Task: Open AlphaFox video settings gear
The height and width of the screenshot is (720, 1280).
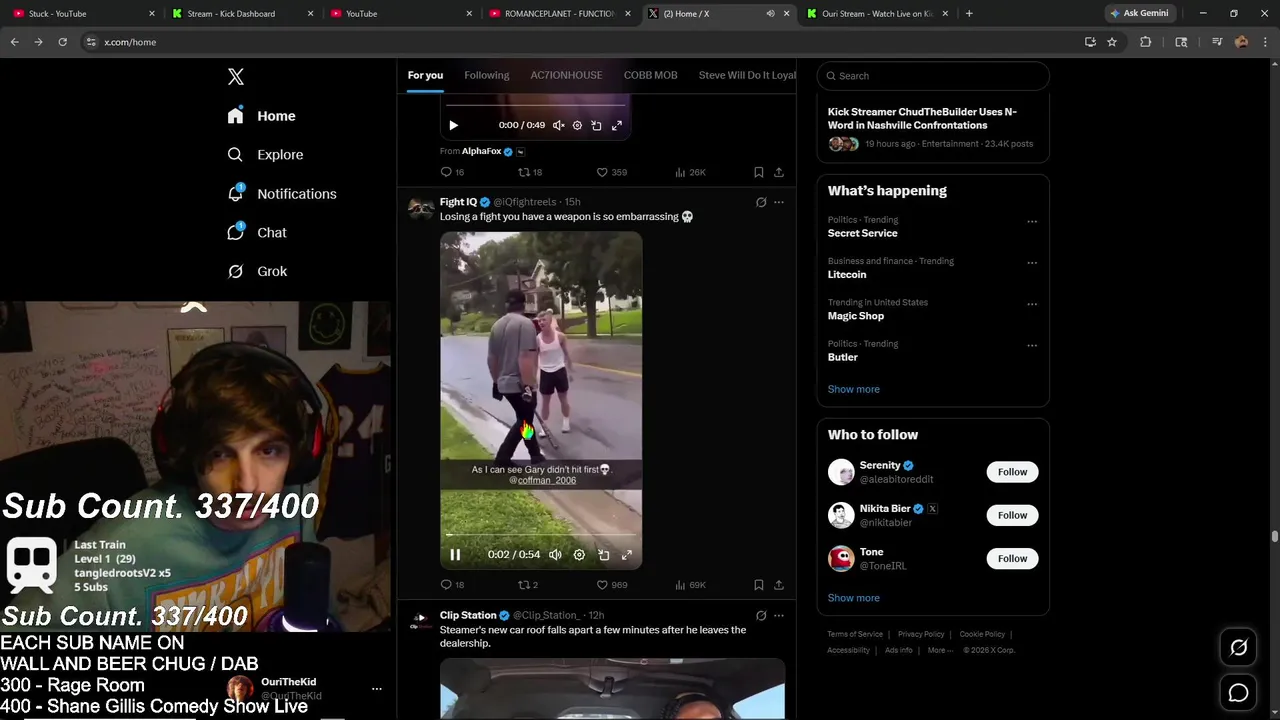Action: point(577,125)
